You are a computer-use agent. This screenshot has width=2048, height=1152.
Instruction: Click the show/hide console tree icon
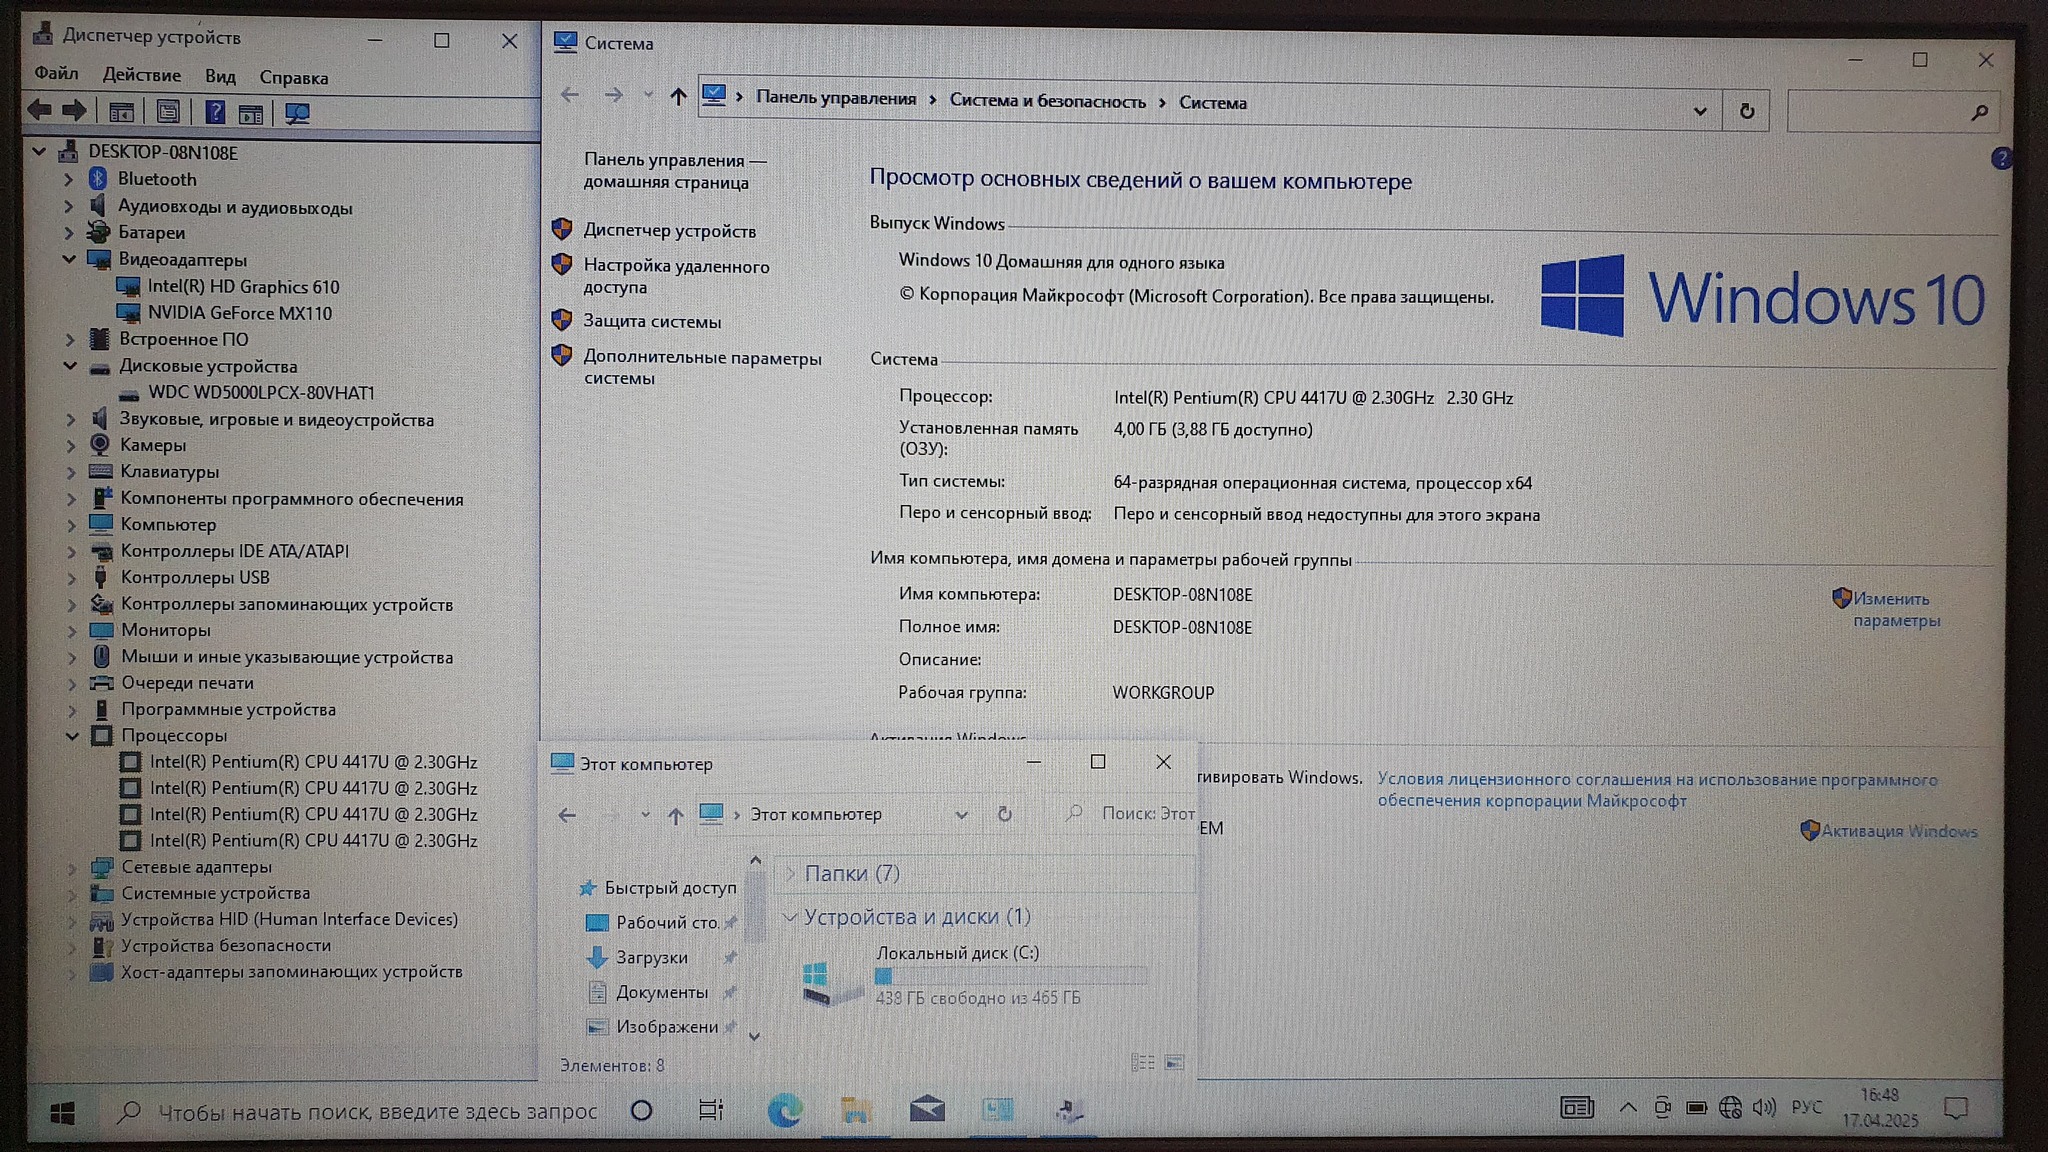click(x=121, y=113)
